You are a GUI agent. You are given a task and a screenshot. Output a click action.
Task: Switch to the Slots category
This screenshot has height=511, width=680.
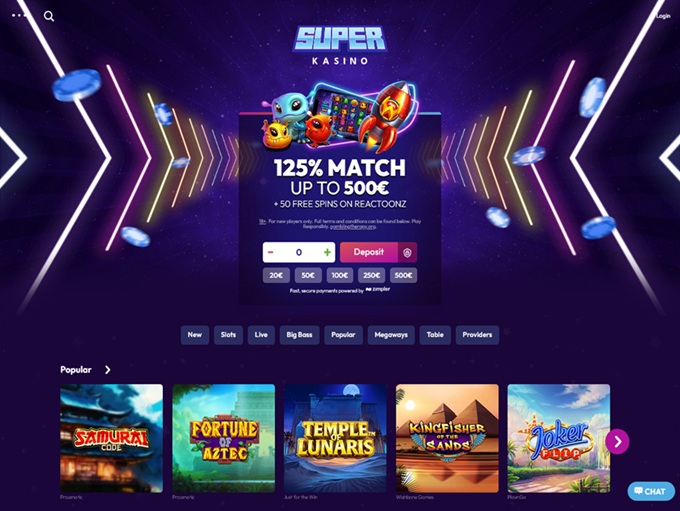point(228,335)
